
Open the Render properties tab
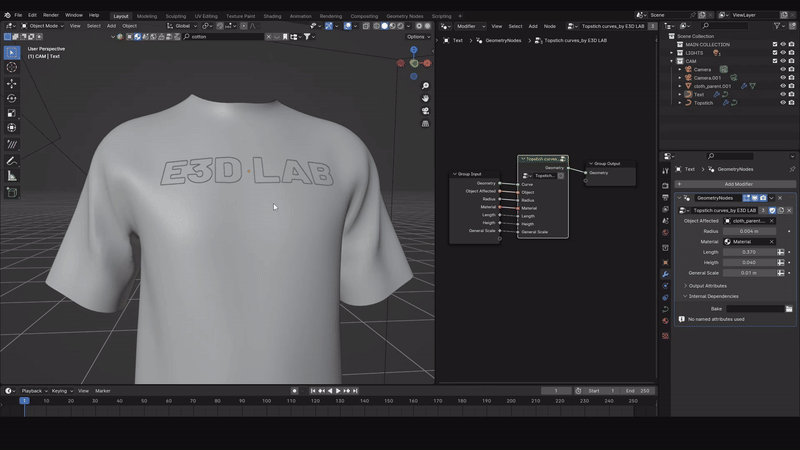(665, 186)
